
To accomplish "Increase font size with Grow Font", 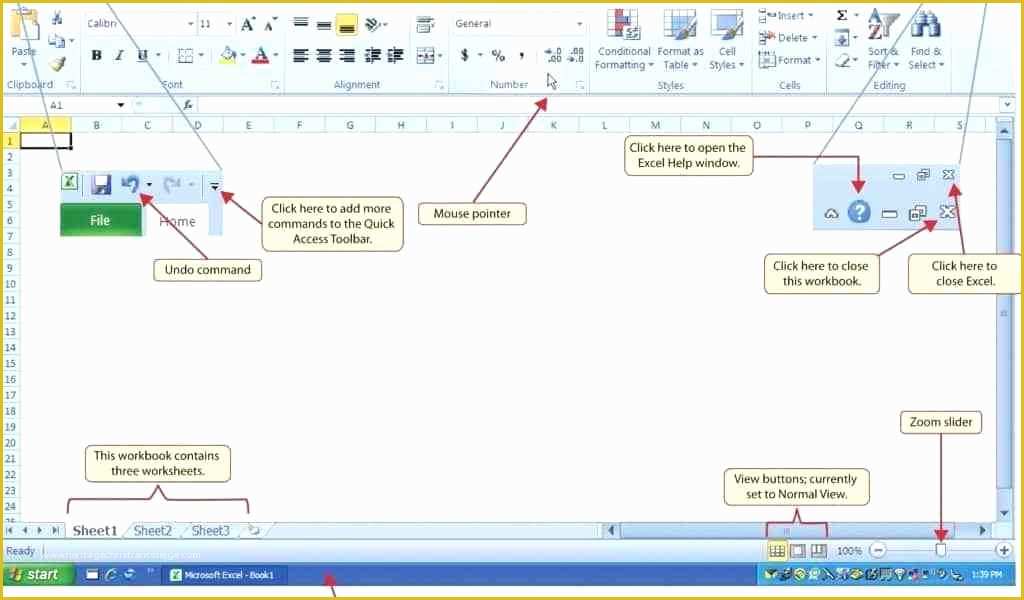I will click(248, 24).
